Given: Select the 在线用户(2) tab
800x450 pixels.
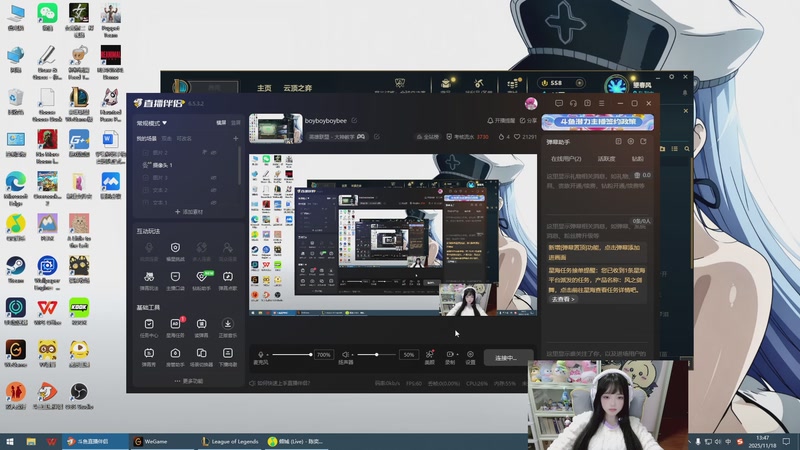Looking at the screenshot, I should click(x=566, y=159).
